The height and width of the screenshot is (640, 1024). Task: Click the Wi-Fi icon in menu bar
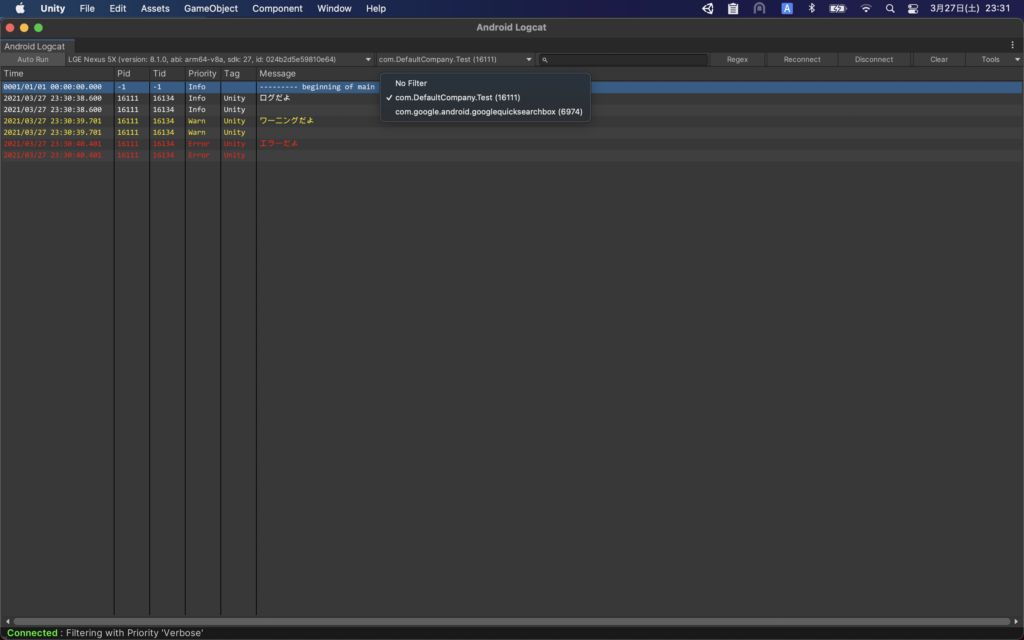click(x=866, y=8)
